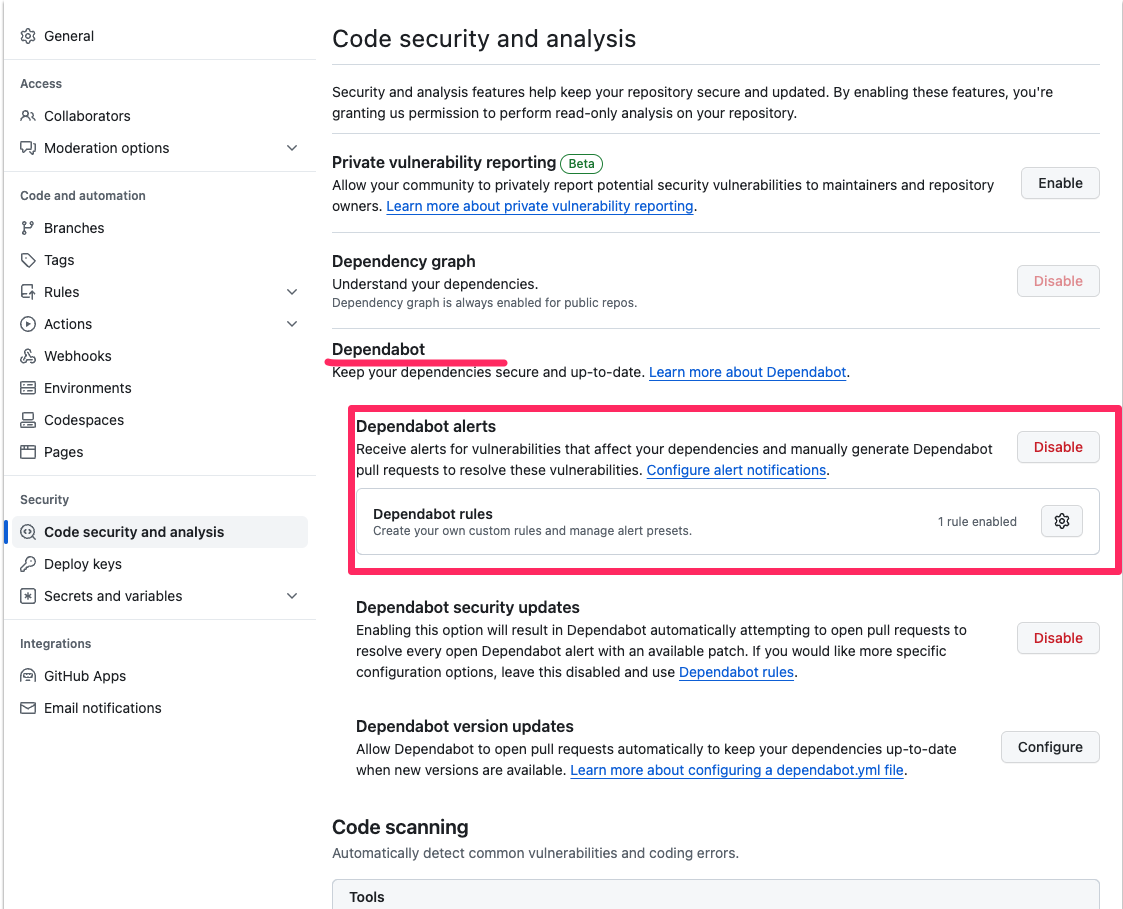Viewport: 1123px width, 909px height.
Task: Disable Dependabot alerts
Action: point(1058,447)
